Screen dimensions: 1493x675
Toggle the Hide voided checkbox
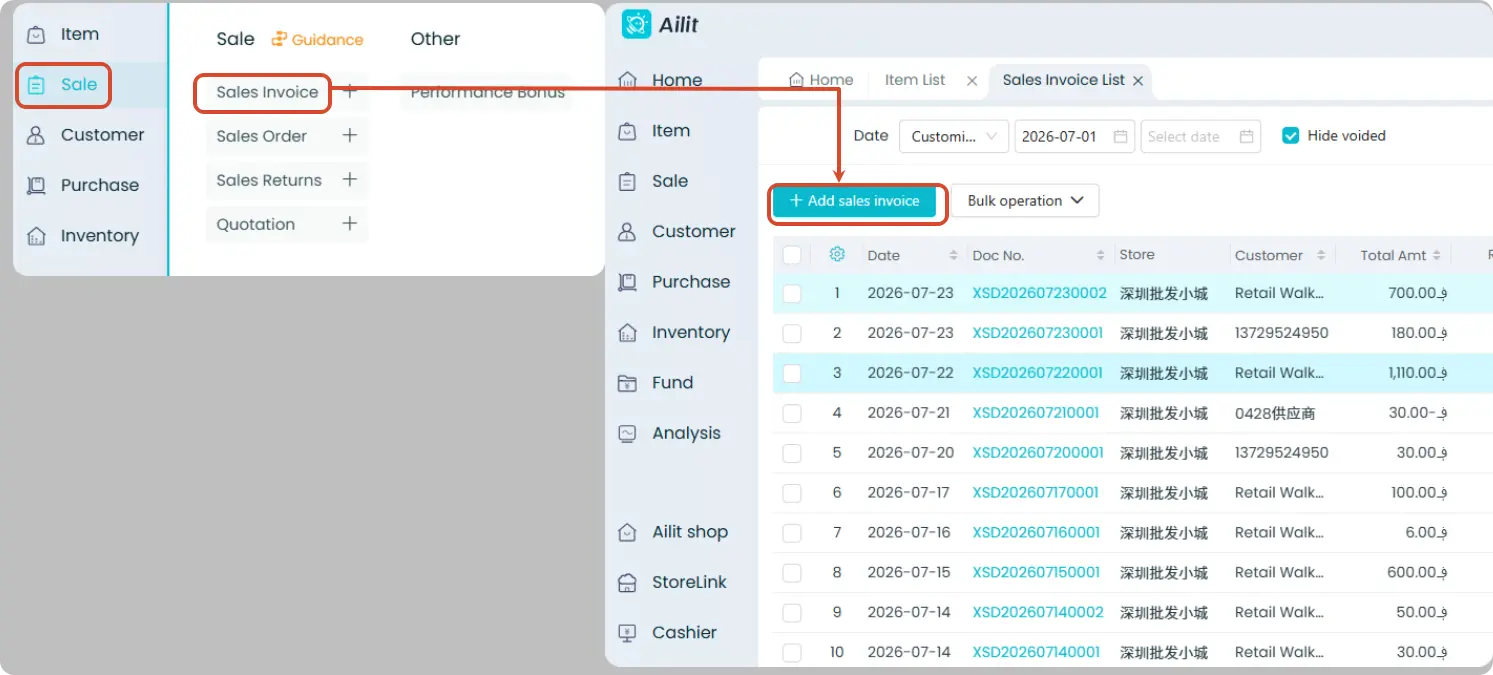1290,135
